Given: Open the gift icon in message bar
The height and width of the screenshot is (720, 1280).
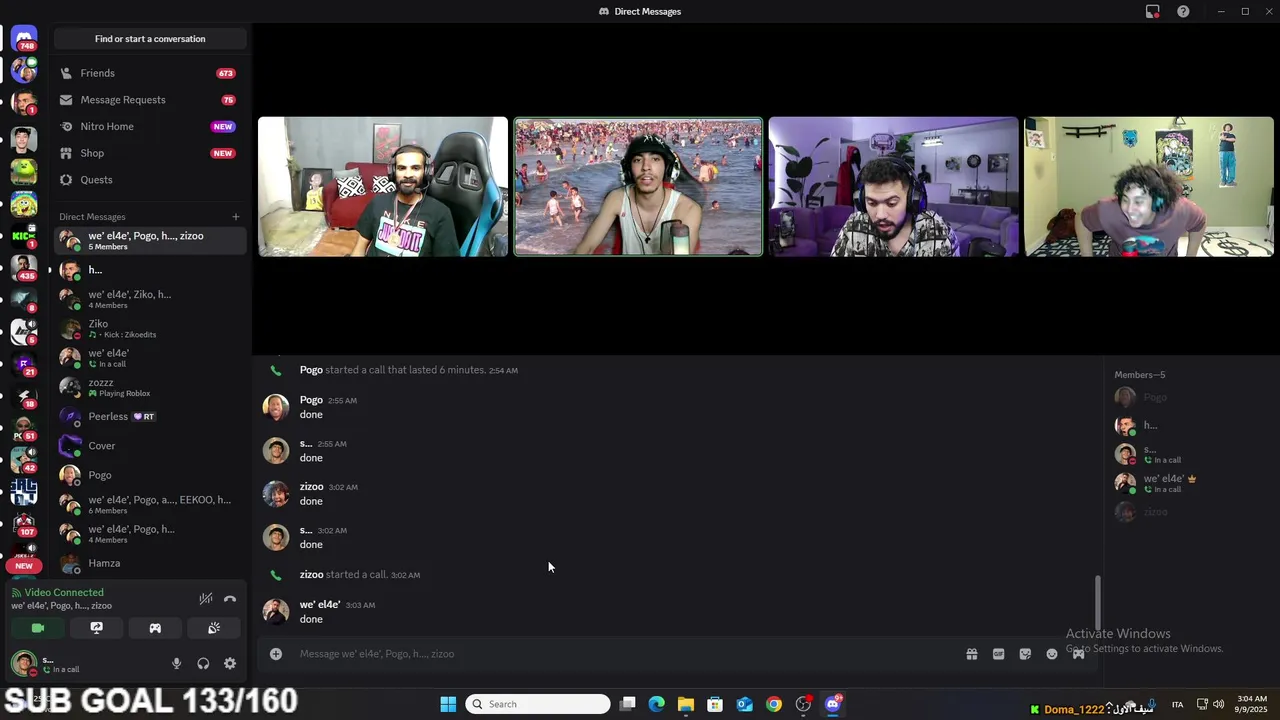Looking at the screenshot, I should [971, 654].
